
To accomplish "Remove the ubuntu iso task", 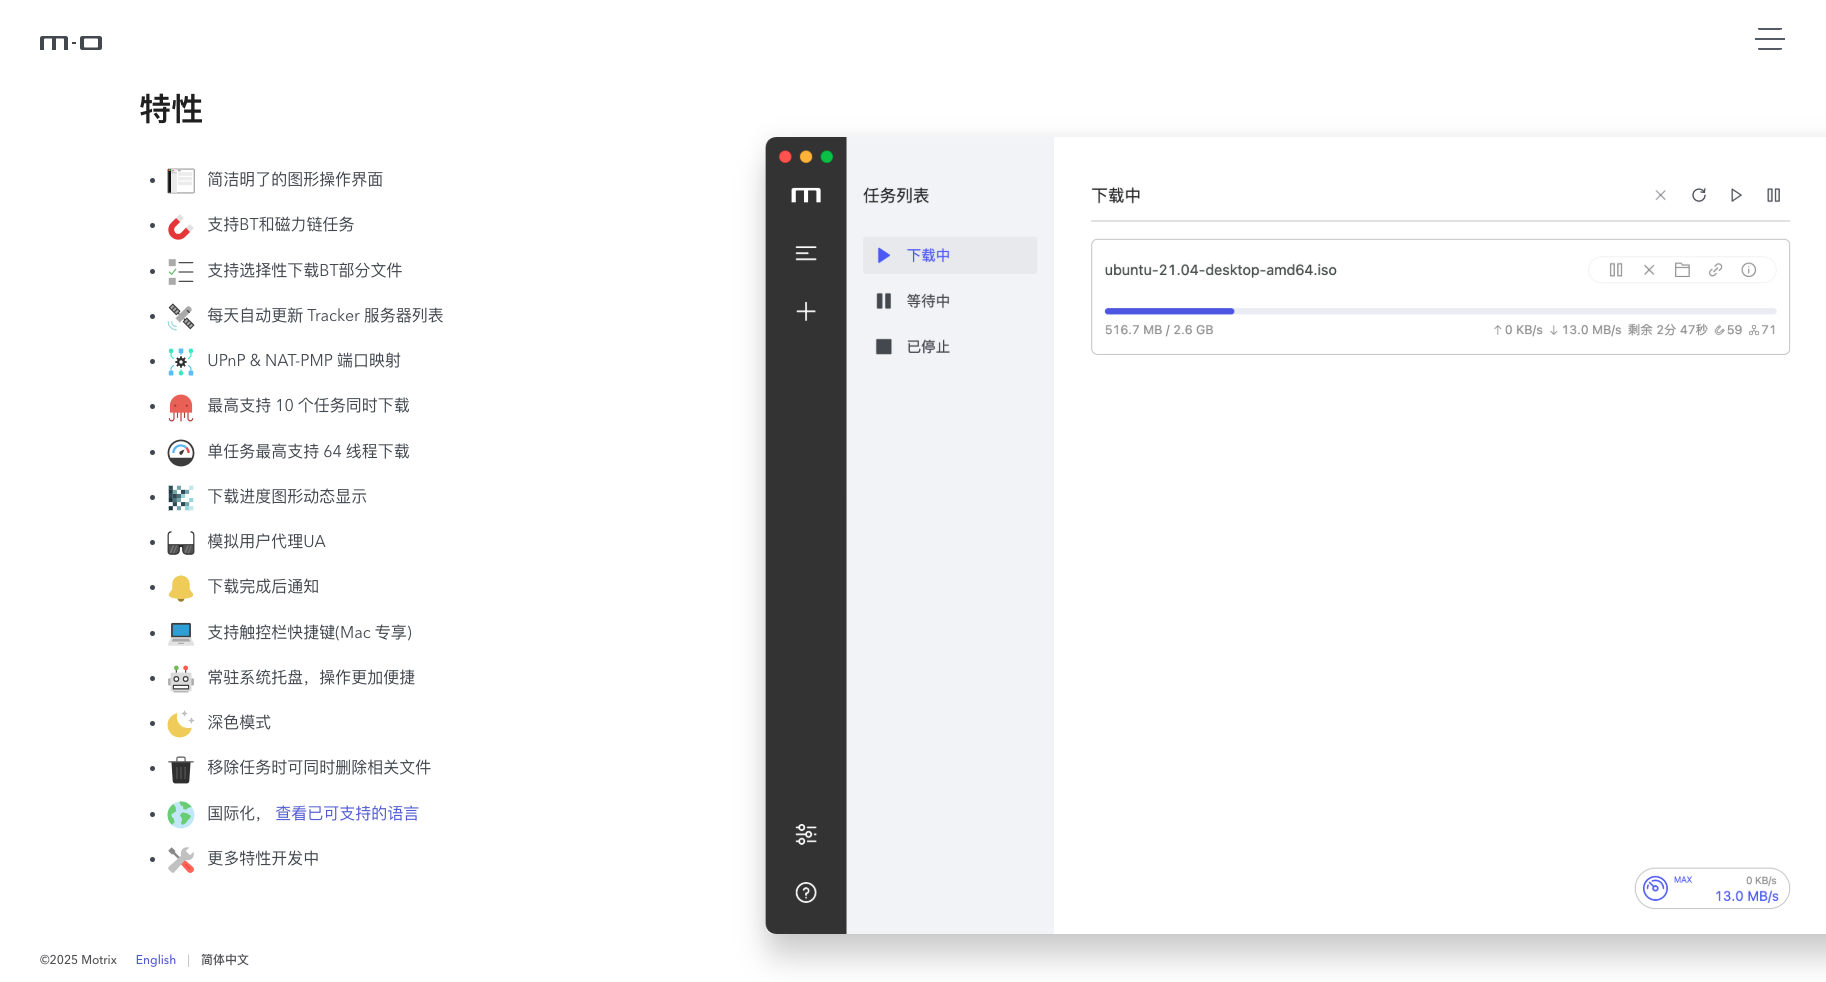I will tap(1649, 270).
